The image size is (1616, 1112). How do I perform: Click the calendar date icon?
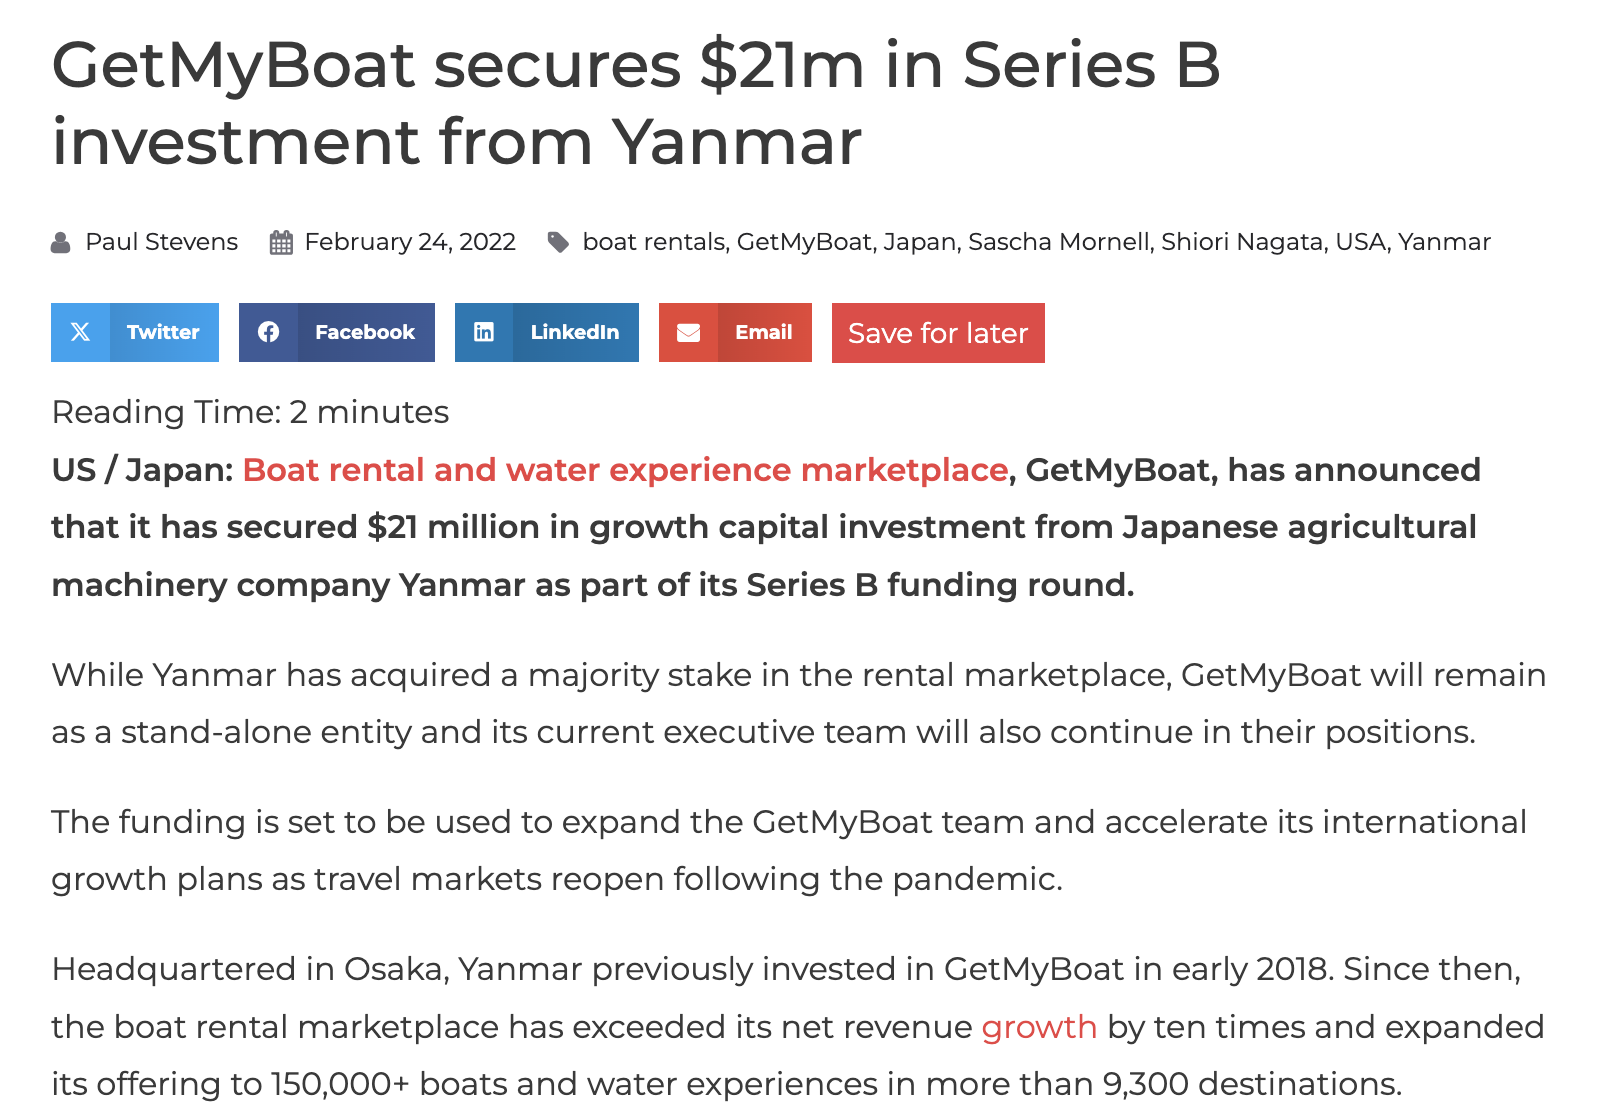tap(281, 243)
